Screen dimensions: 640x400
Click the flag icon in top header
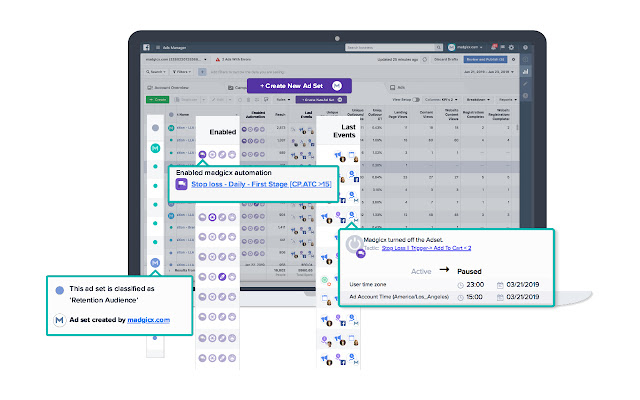coord(502,47)
